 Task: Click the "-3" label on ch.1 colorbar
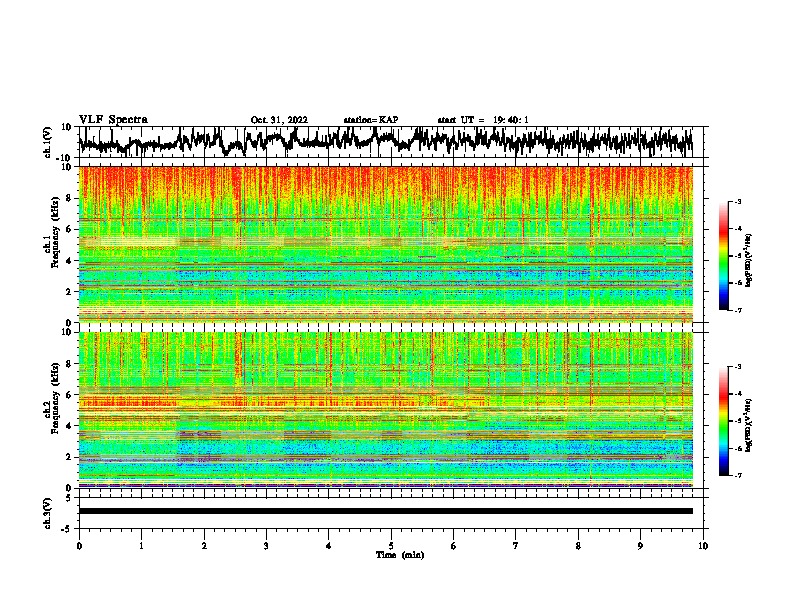[x=737, y=201]
